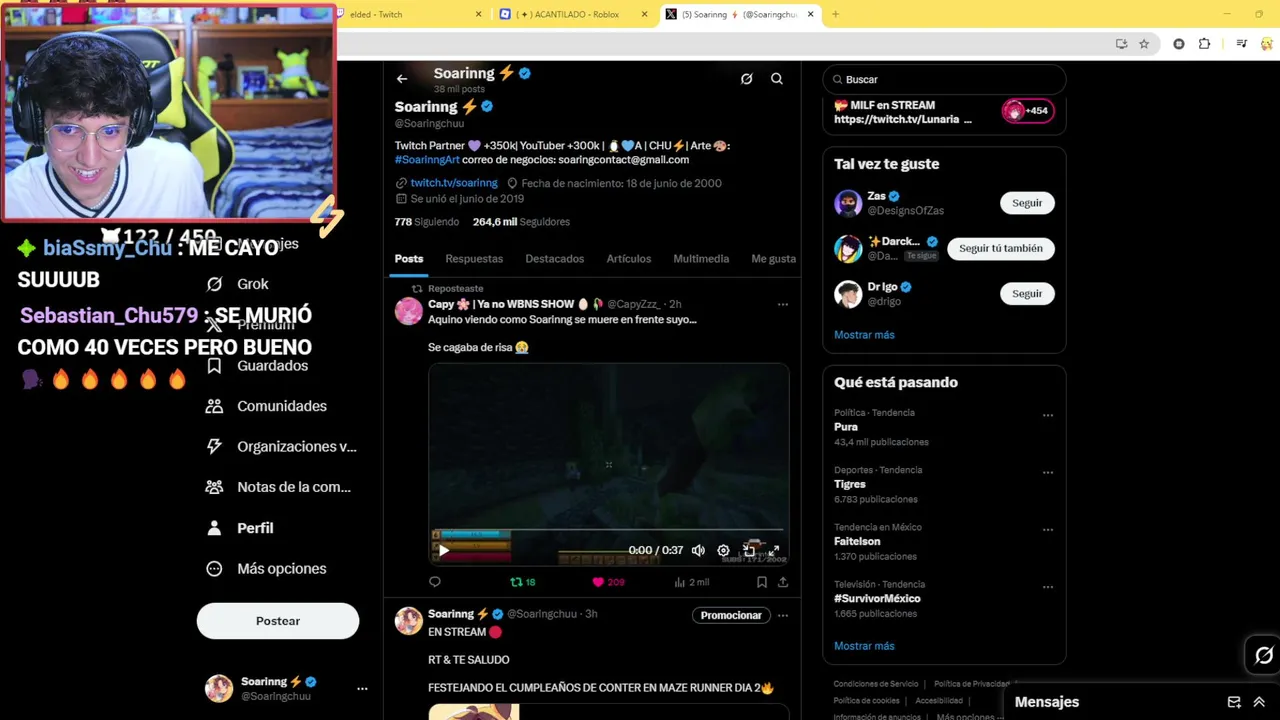Go to Perfil in the sidebar

pyautogui.click(x=240, y=528)
